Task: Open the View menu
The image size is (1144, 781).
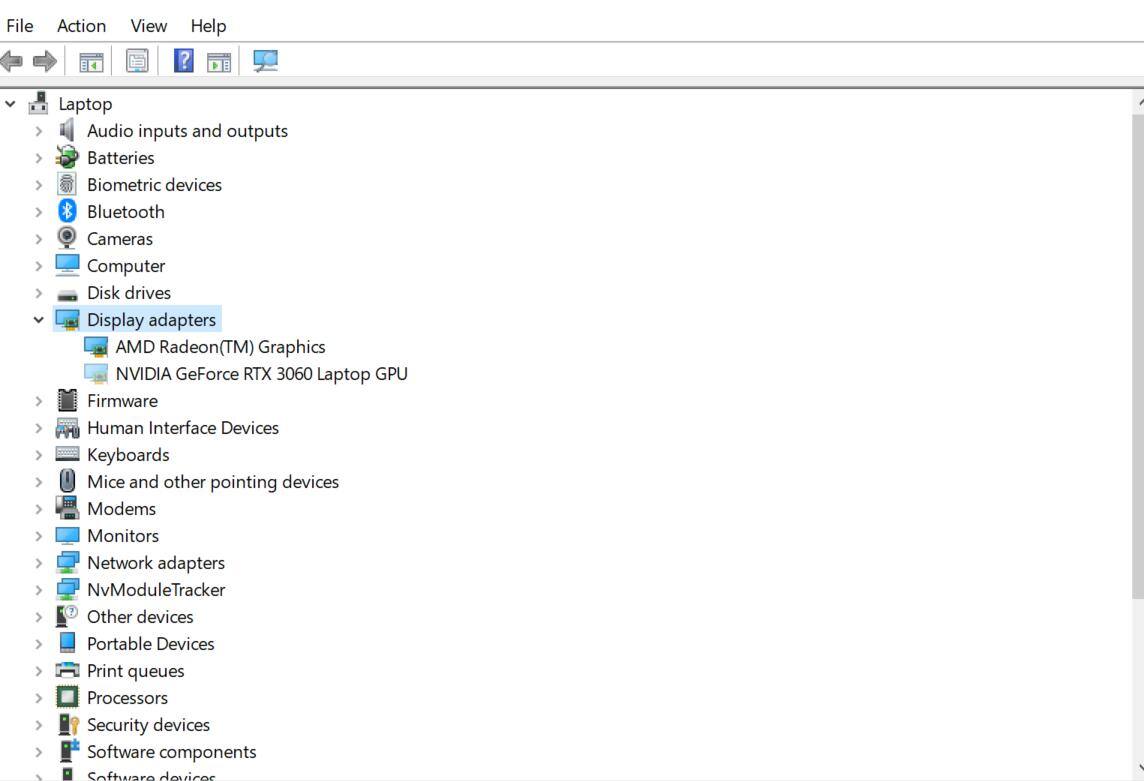Action: (x=148, y=26)
